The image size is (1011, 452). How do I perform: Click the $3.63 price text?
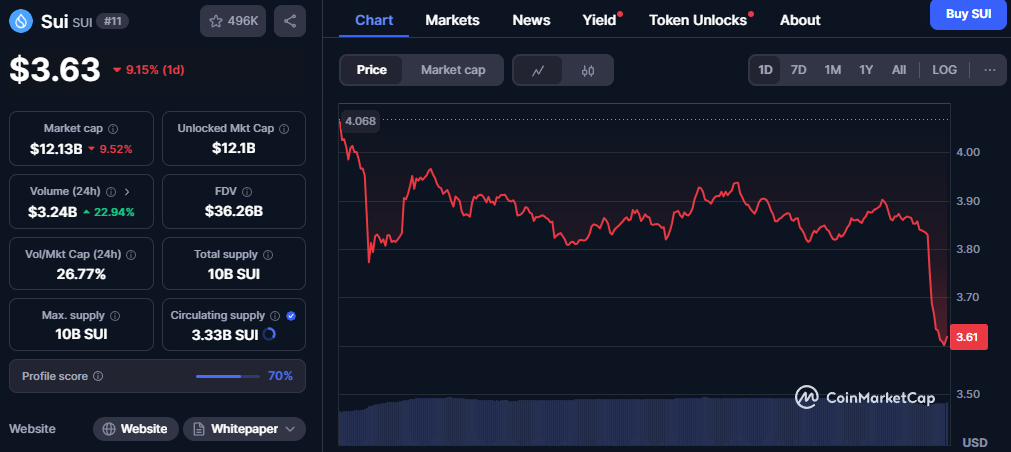(55, 70)
